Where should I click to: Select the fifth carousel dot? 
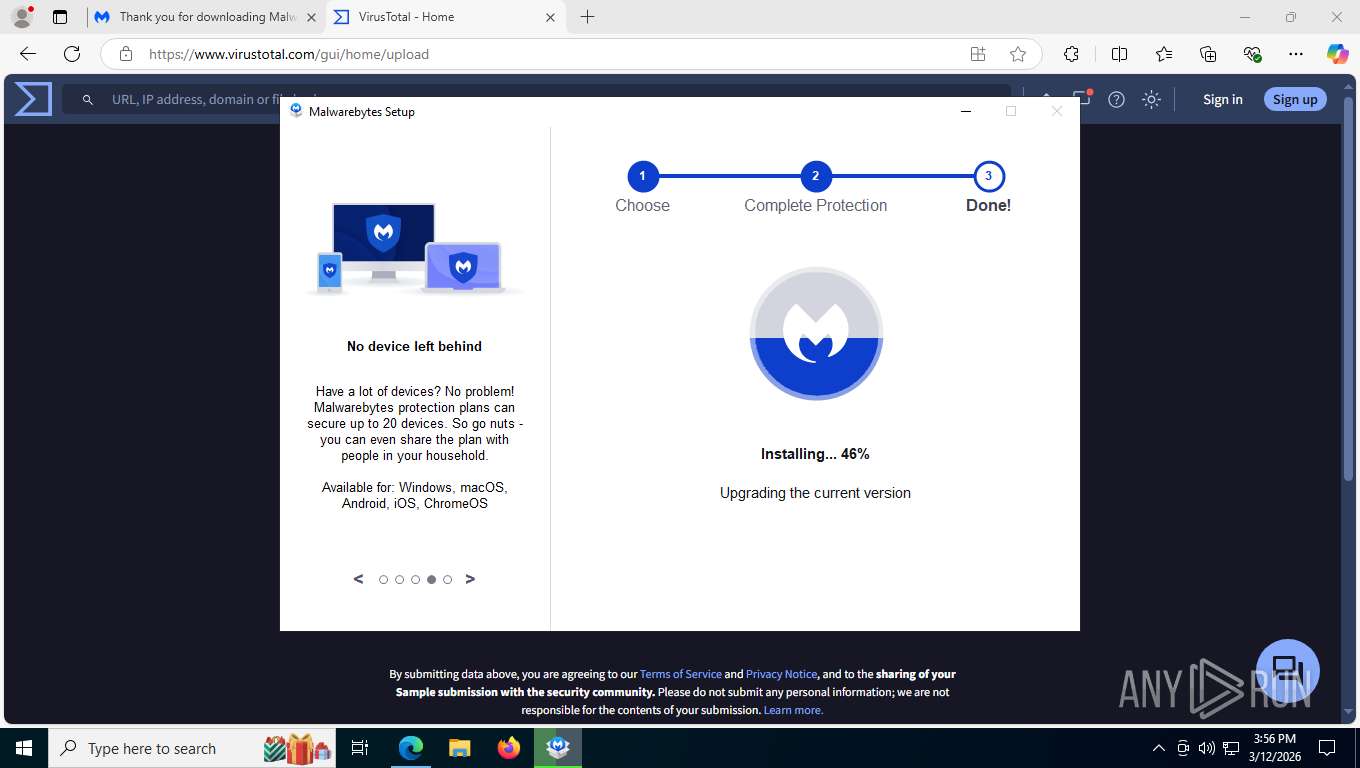pyautogui.click(x=447, y=580)
